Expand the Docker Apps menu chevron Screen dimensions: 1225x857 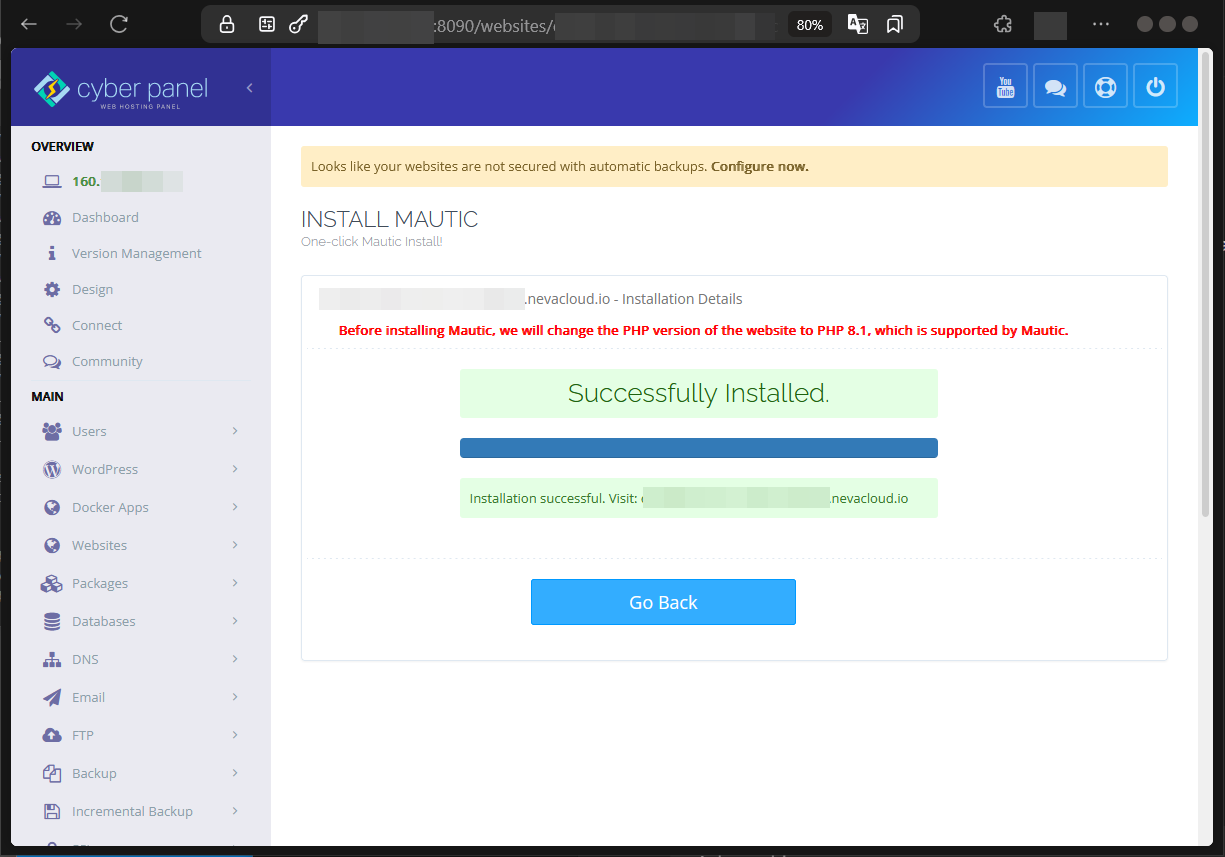235,507
